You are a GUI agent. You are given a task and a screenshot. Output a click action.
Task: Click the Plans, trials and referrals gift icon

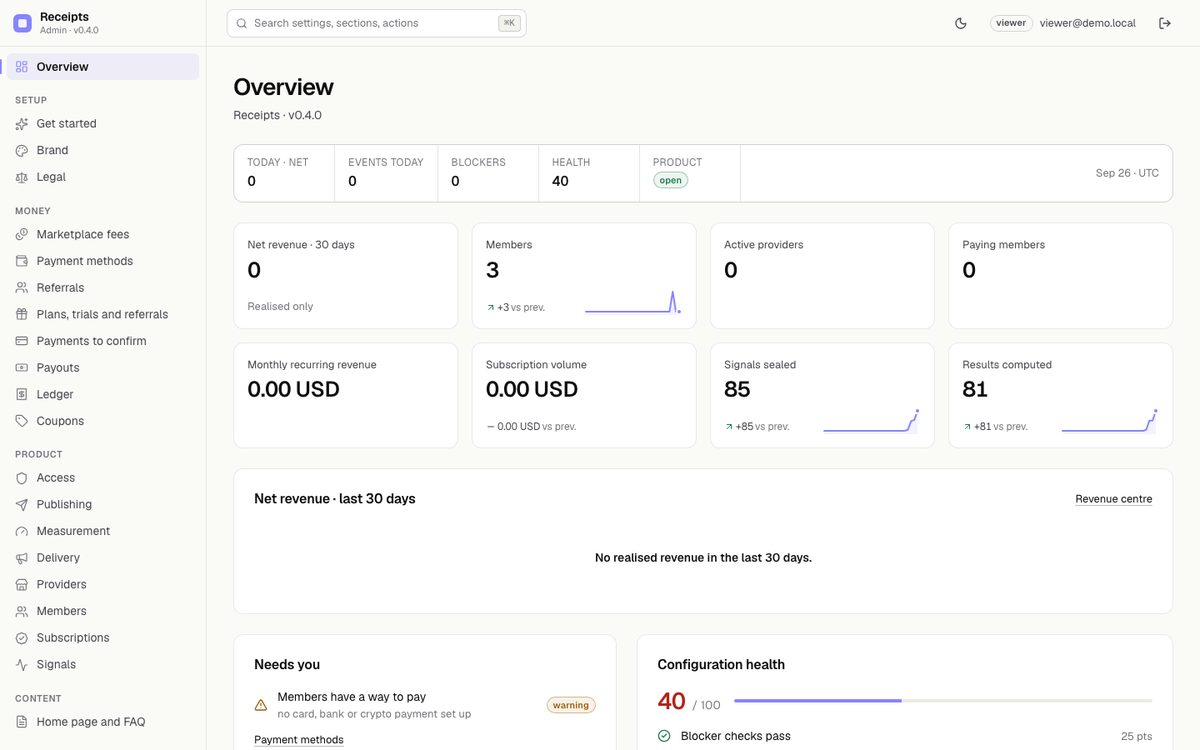point(22,314)
